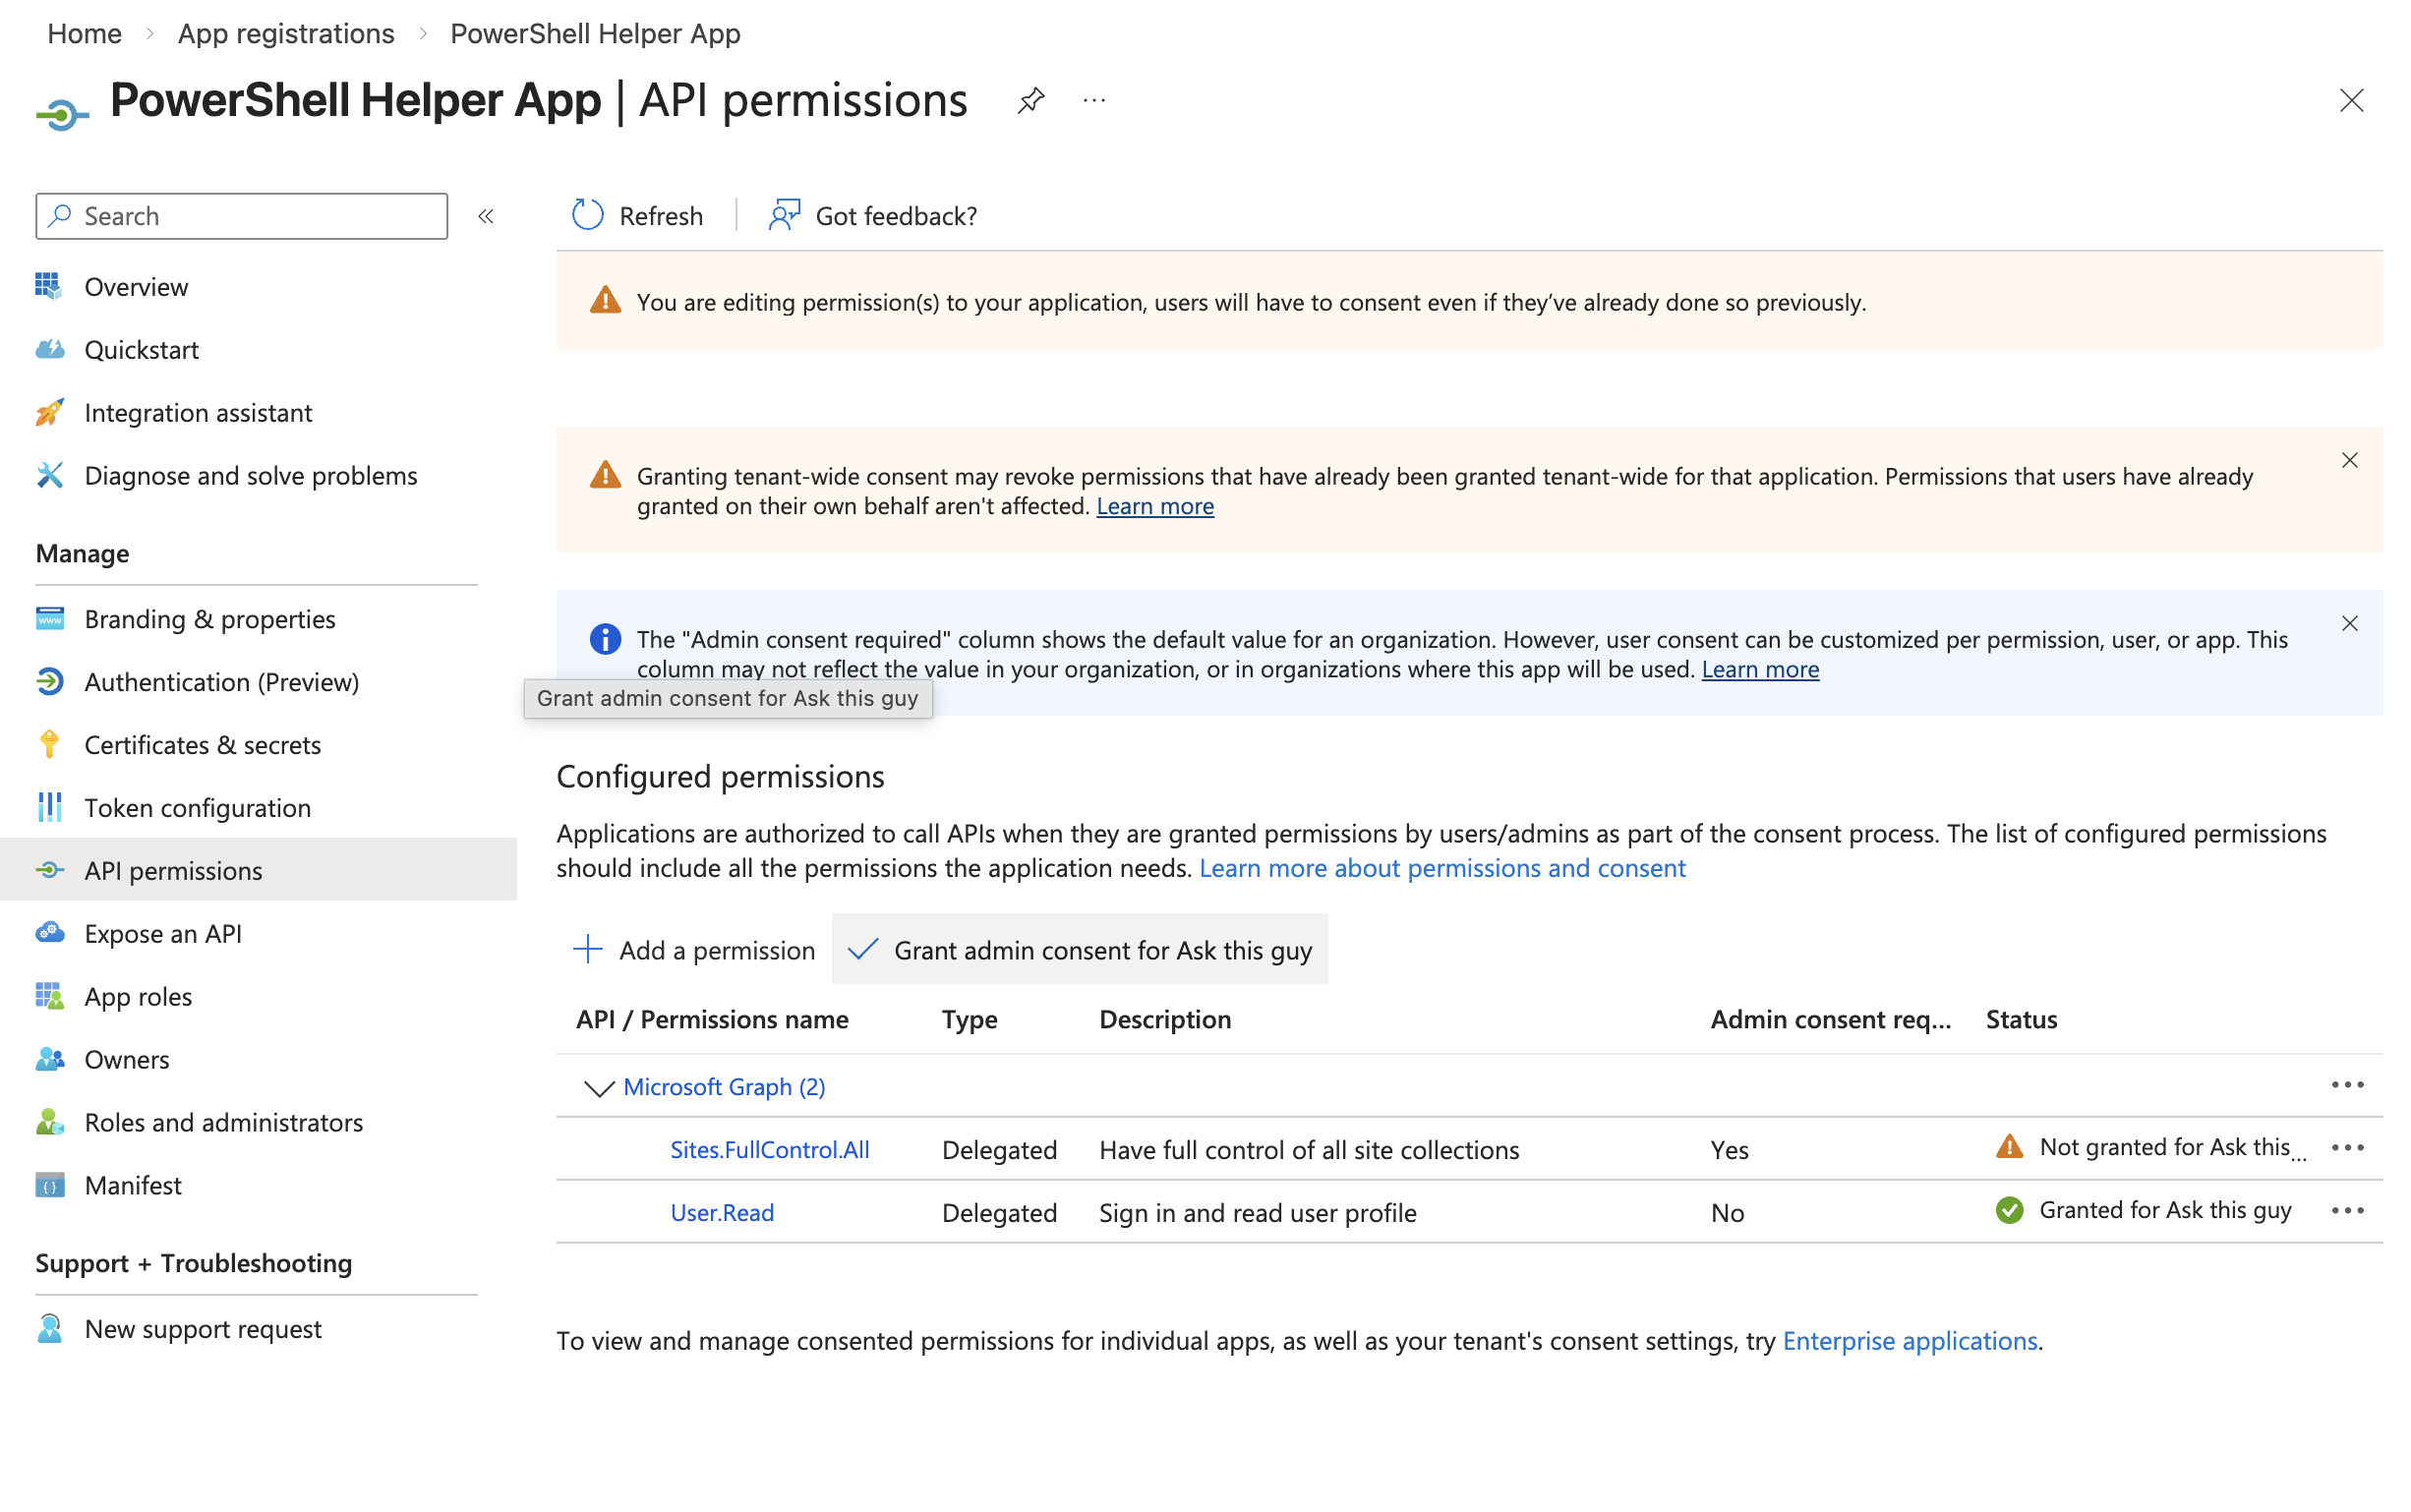Open Certificates & secrets via the key icon
The height and width of the screenshot is (1512, 2411).
click(x=49, y=744)
